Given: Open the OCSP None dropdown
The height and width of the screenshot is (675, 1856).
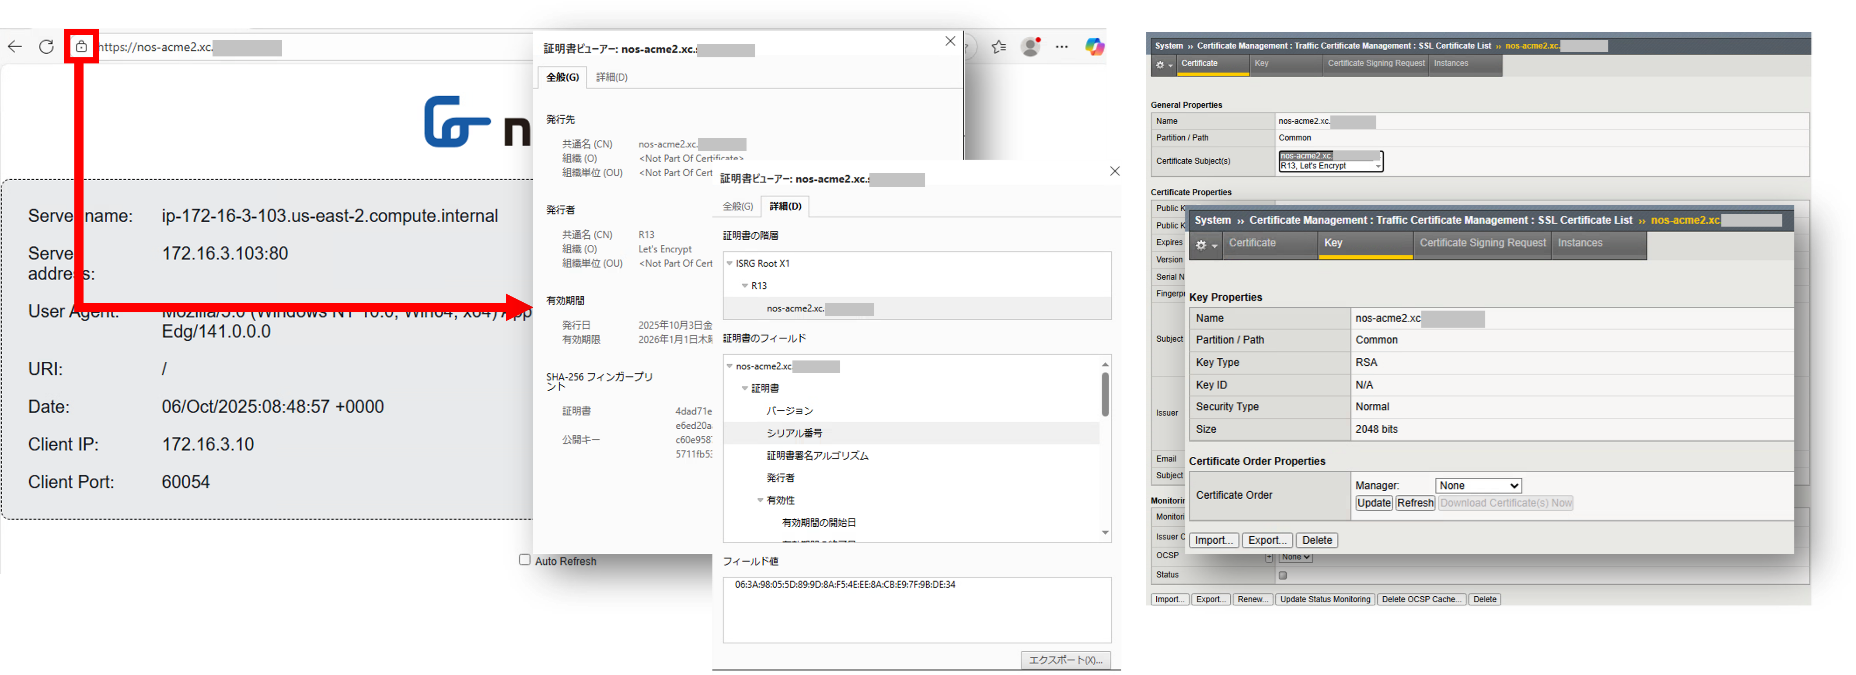Looking at the screenshot, I should point(1296,557).
